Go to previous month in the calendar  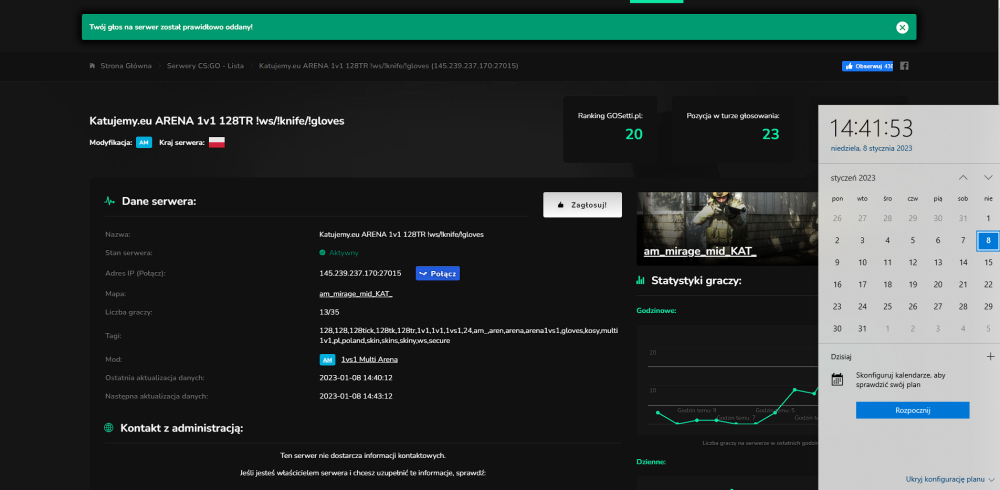coord(963,177)
